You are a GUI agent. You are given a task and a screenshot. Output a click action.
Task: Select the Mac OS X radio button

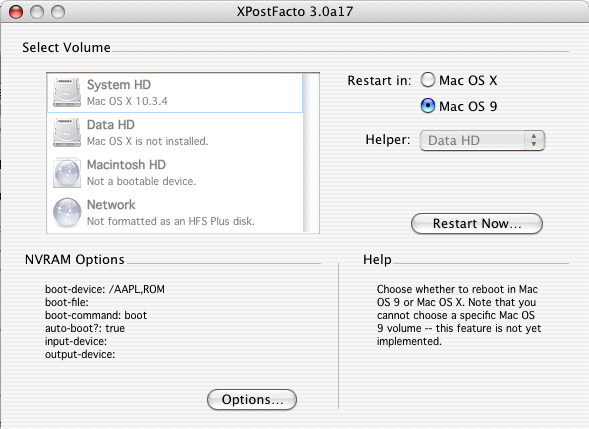(x=427, y=80)
